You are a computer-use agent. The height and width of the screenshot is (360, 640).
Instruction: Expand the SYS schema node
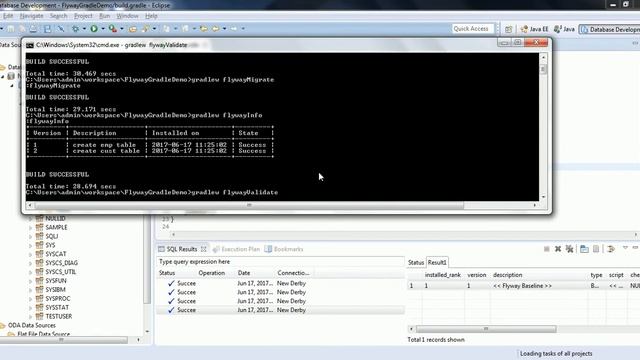click(30, 246)
